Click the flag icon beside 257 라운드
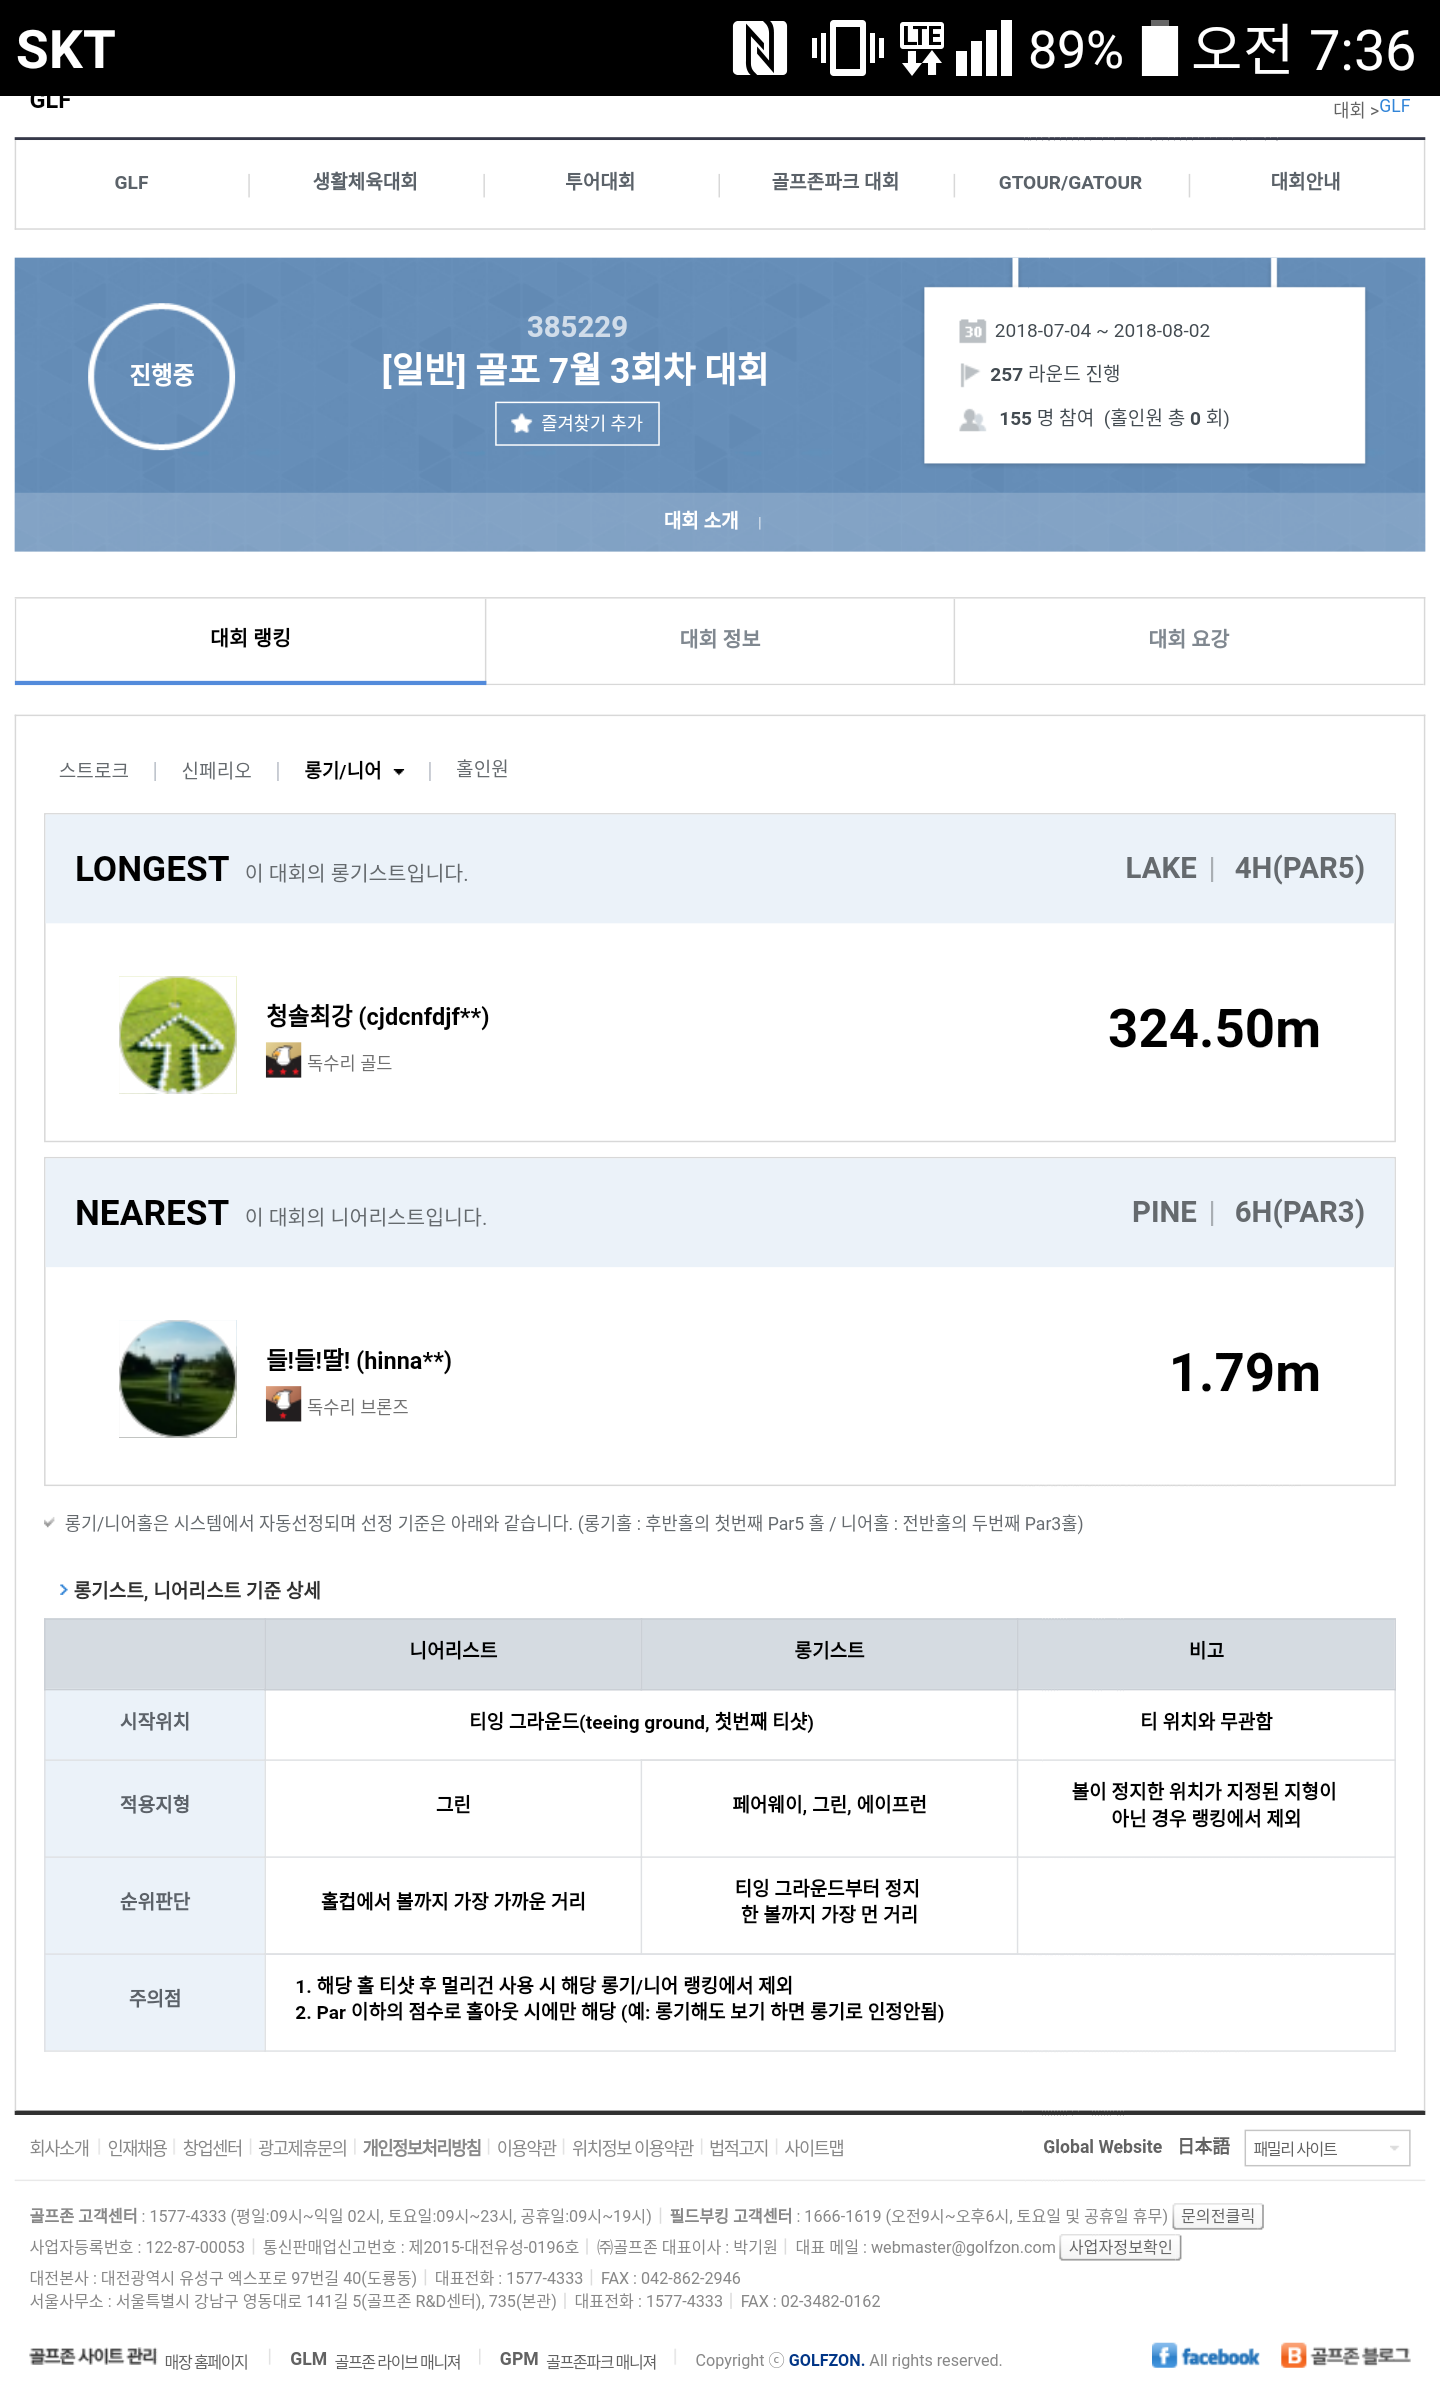 coord(969,374)
